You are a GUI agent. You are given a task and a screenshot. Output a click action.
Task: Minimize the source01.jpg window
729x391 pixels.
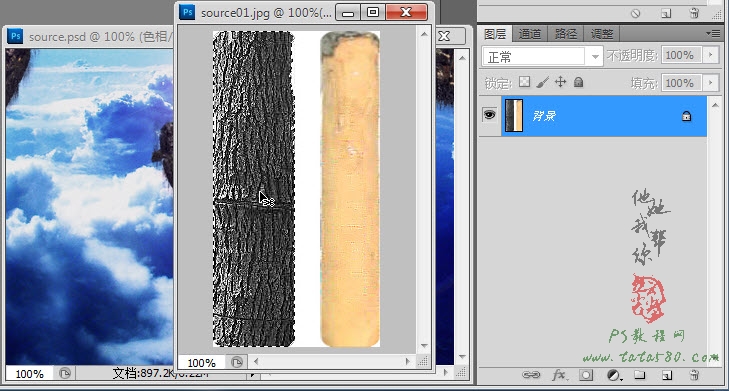tap(347, 13)
